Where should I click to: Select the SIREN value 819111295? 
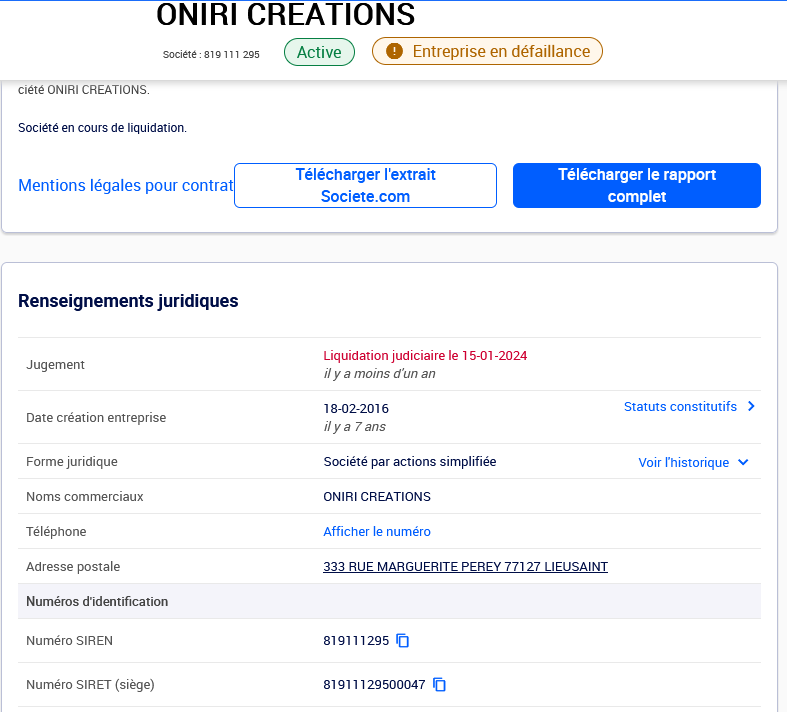pyautogui.click(x=356, y=641)
